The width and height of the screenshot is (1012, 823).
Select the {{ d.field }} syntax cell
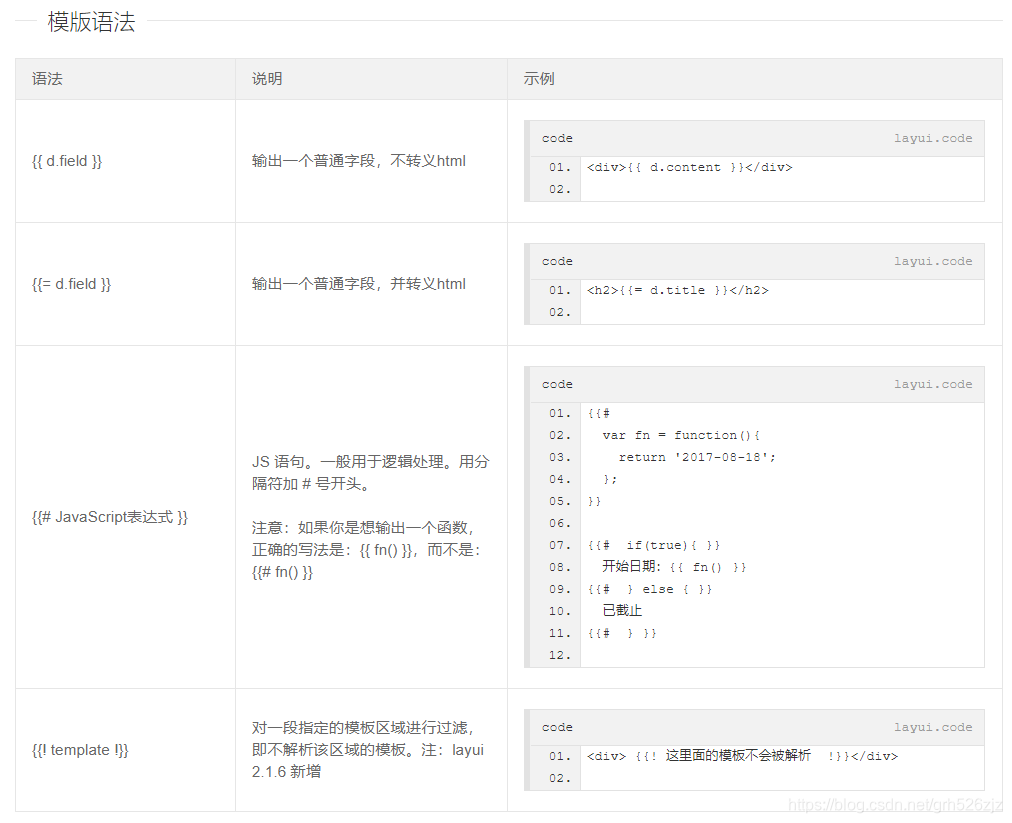click(67, 160)
